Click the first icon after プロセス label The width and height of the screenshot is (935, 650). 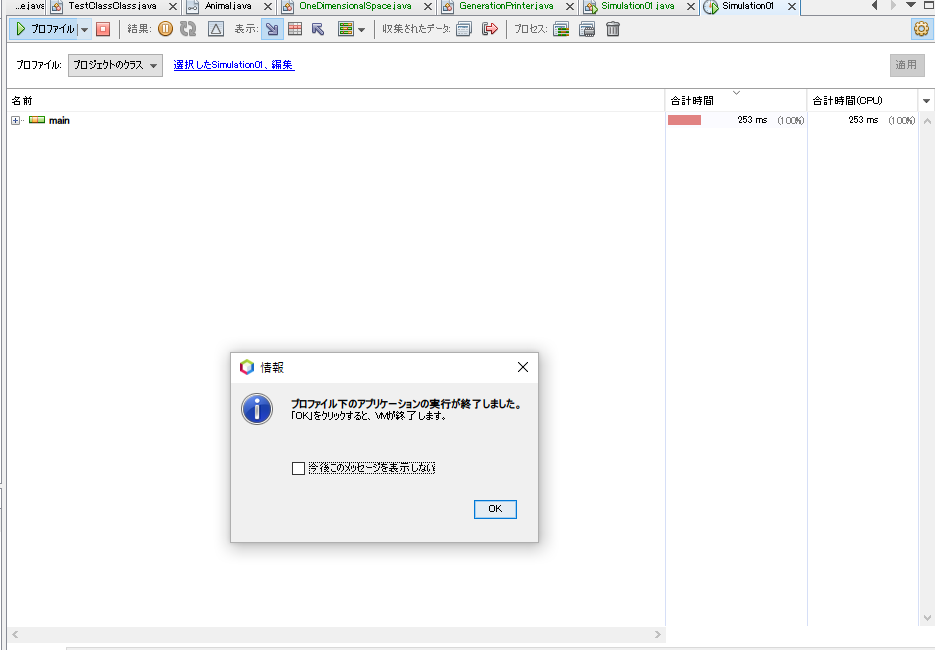561,29
